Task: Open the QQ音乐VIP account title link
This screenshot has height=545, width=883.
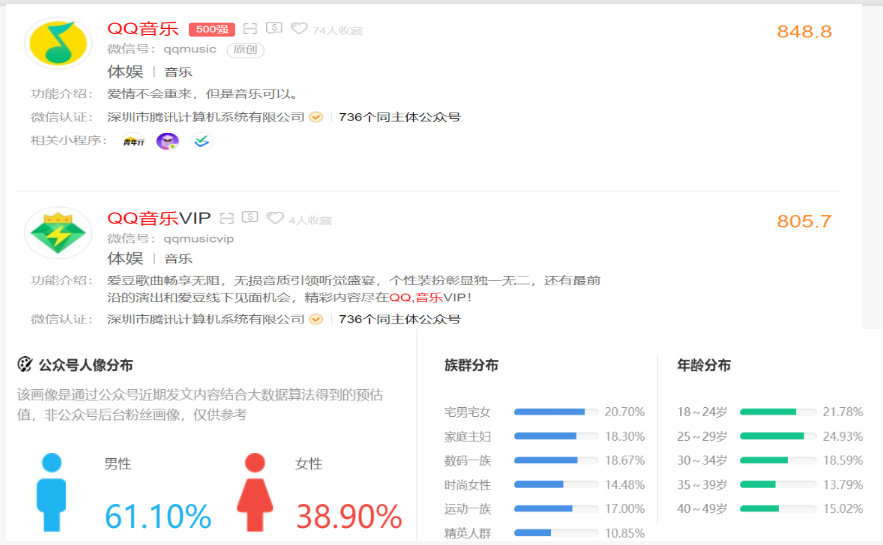Action: pos(159,218)
